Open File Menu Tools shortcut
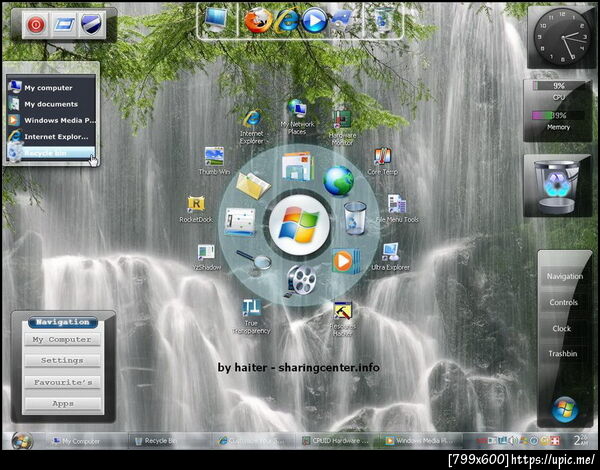This screenshot has height=470, width=600. tap(397, 209)
